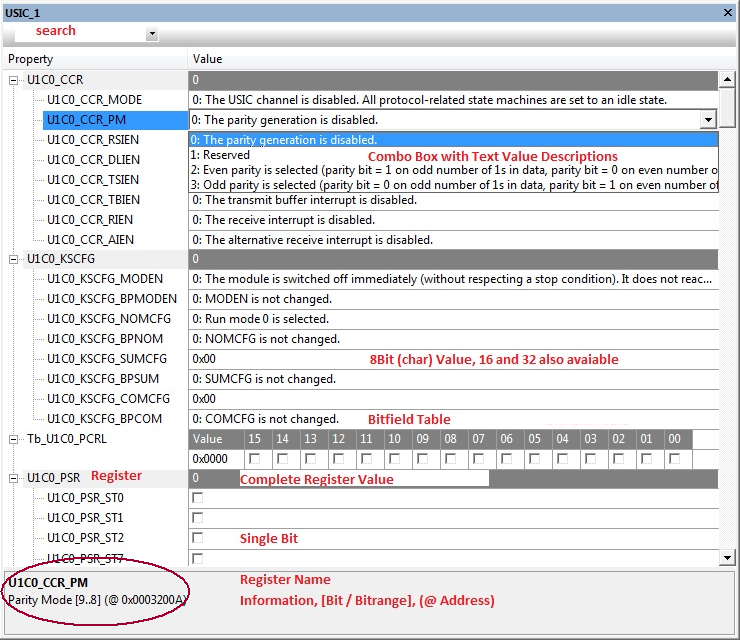Select the U1C0_CCR_MODE property row
740x640 pixels.
94,100
